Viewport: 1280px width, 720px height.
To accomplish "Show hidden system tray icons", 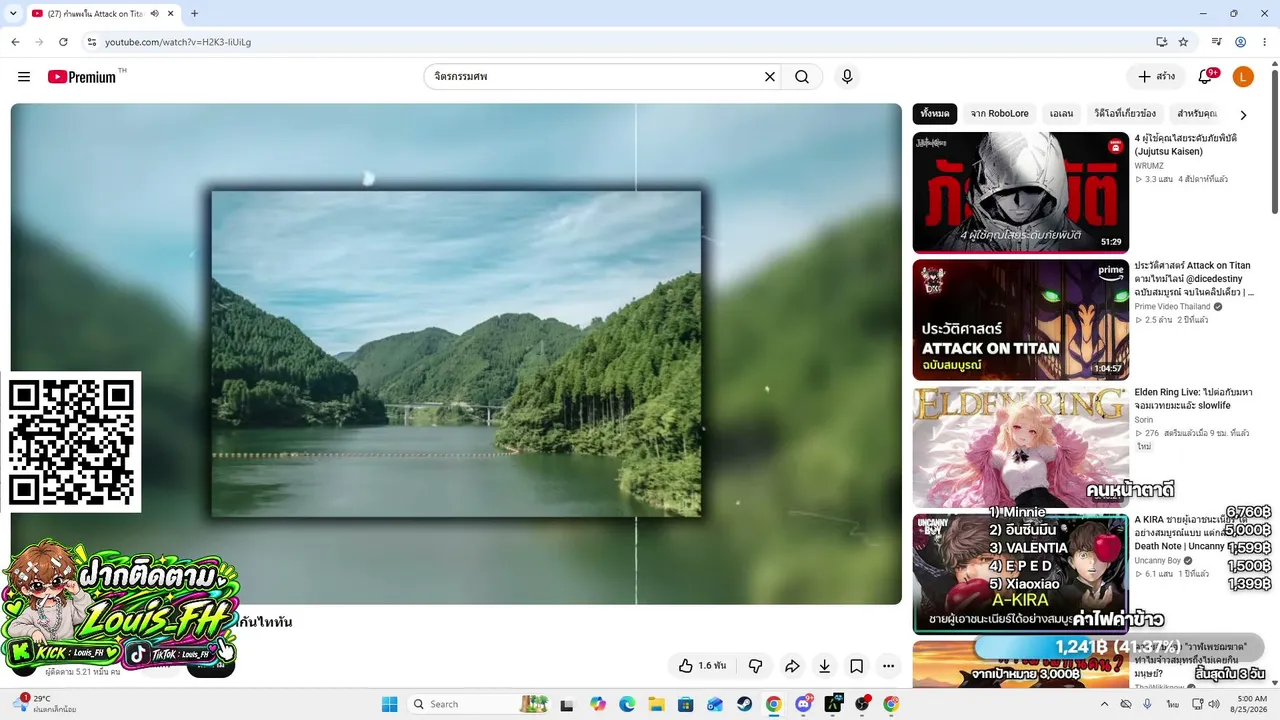I will tap(1104, 704).
